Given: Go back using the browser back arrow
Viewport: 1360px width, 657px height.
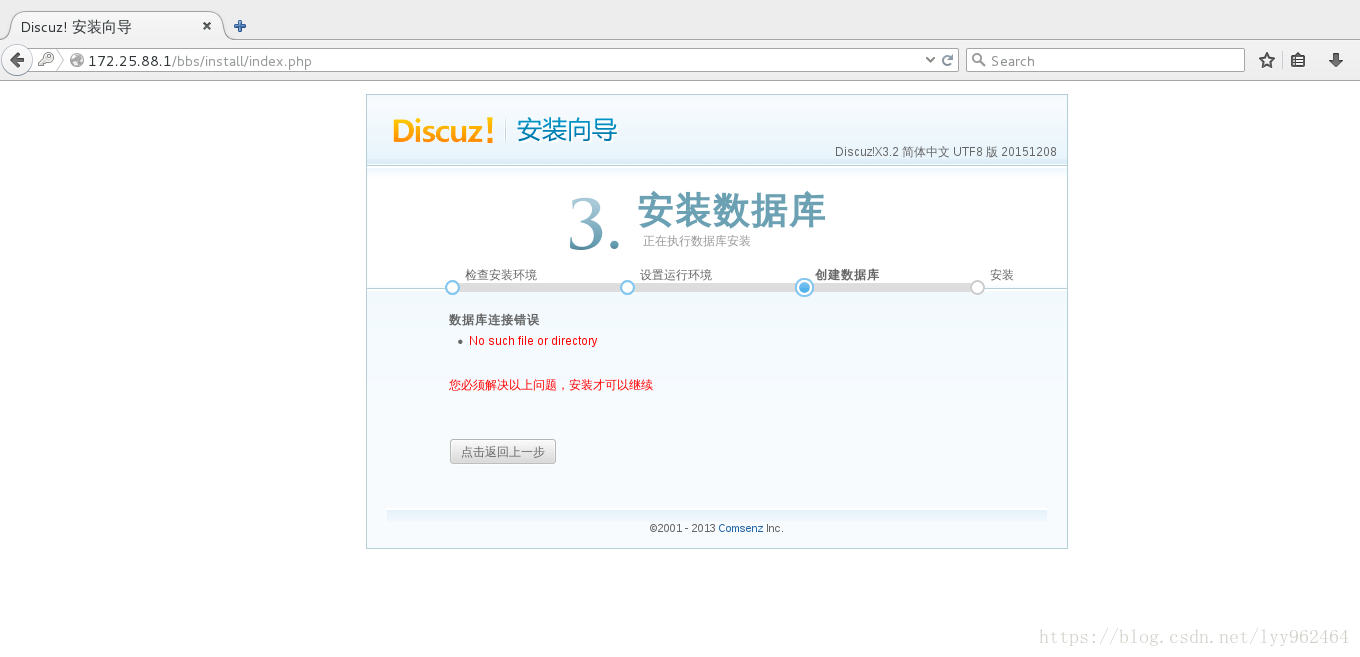Looking at the screenshot, I should (17, 60).
